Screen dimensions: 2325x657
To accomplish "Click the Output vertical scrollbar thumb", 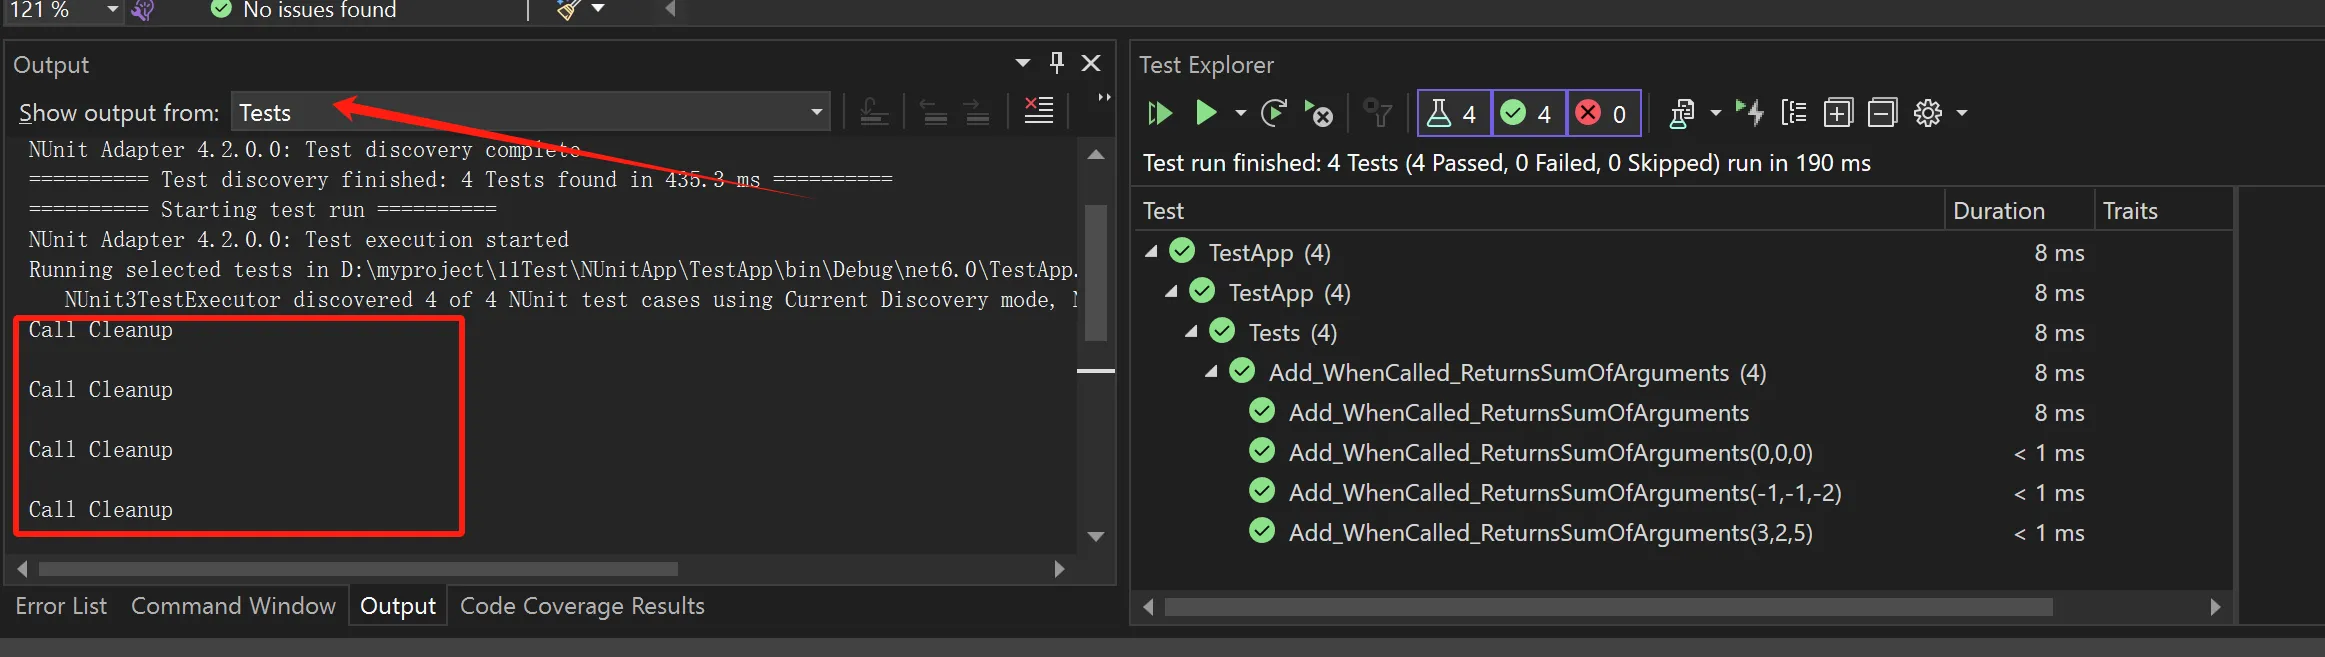I will click(1096, 273).
